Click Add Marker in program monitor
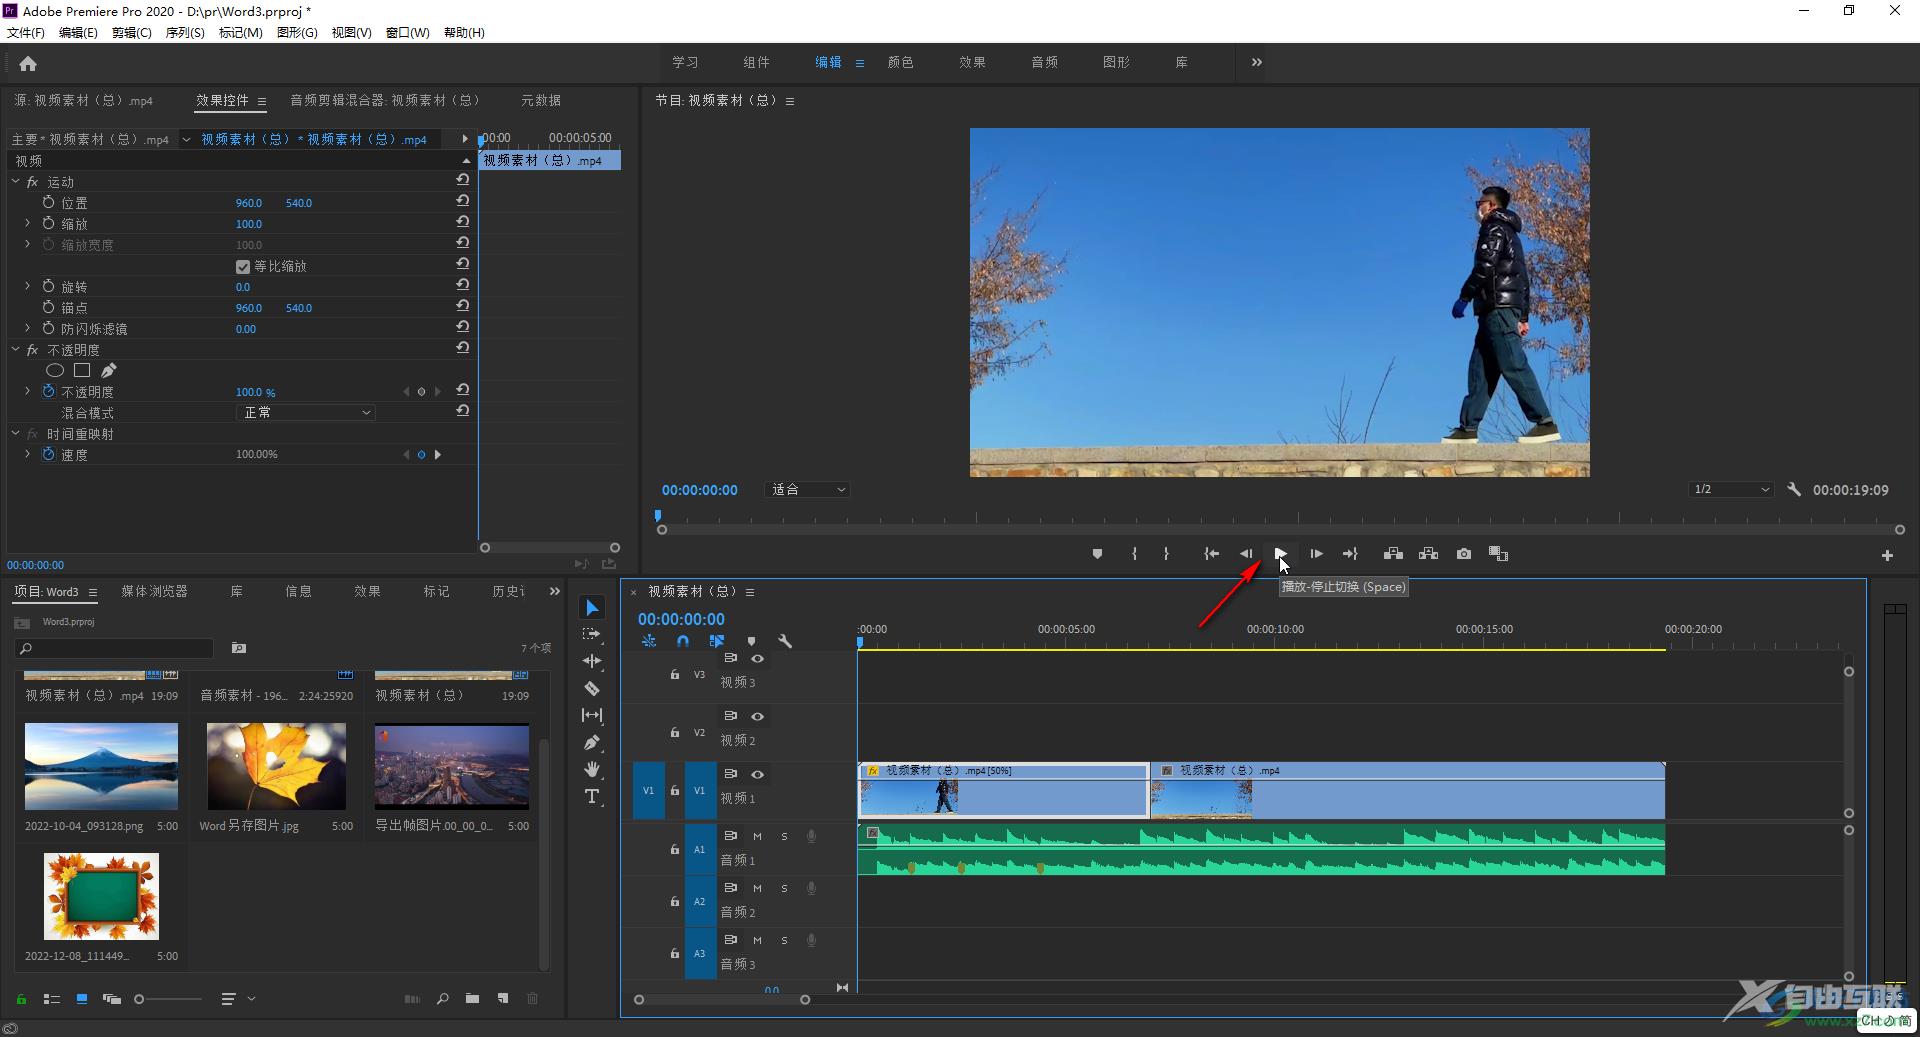 (1097, 554)
